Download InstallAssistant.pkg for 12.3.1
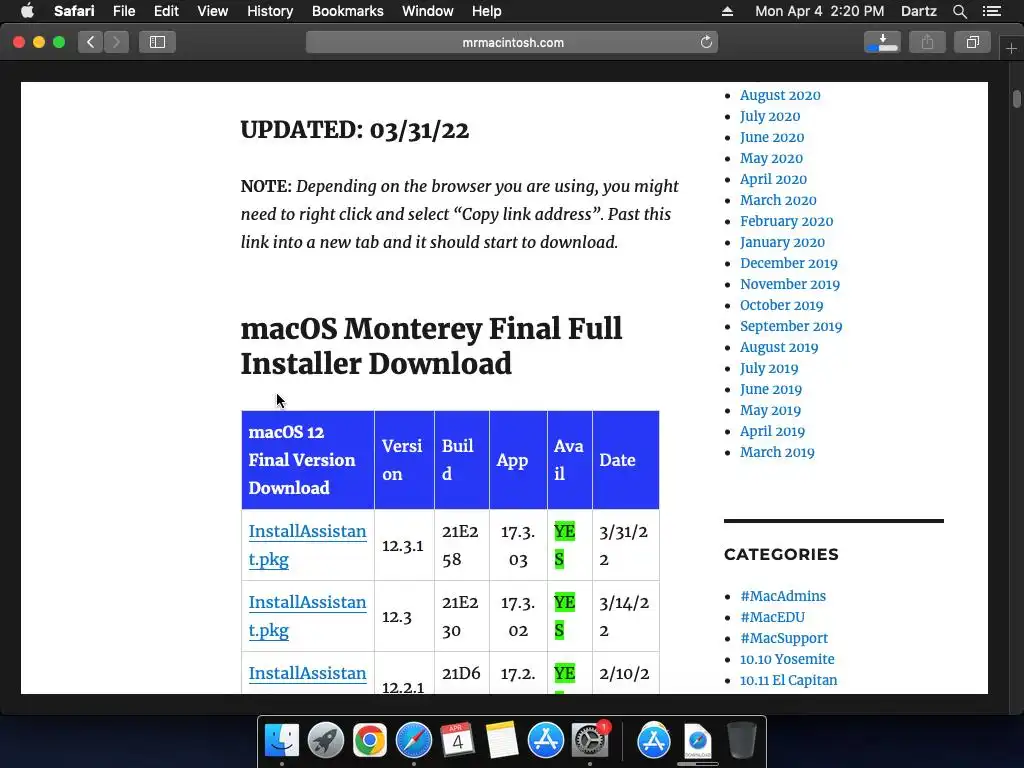This screenshot has width=1024, height=768. (307, 545)
